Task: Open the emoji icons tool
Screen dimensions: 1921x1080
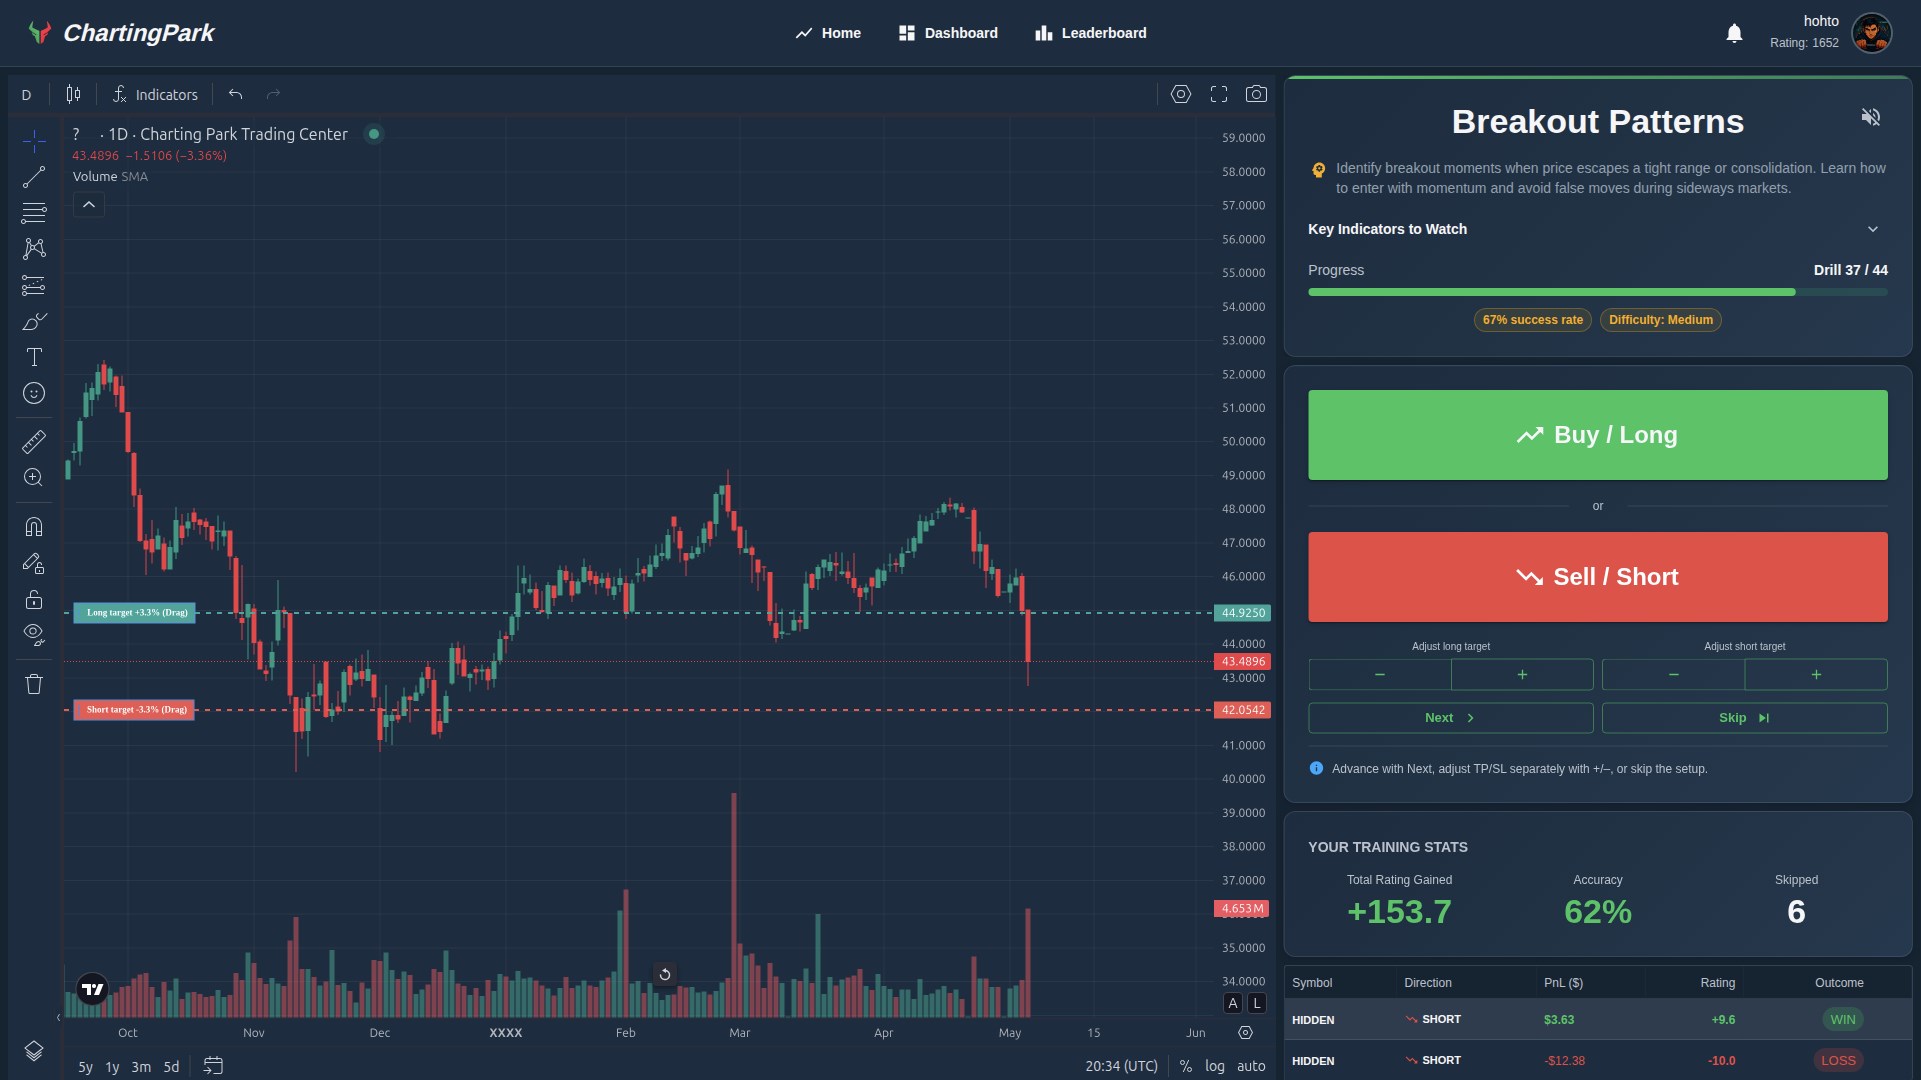Action: [34, 393]
